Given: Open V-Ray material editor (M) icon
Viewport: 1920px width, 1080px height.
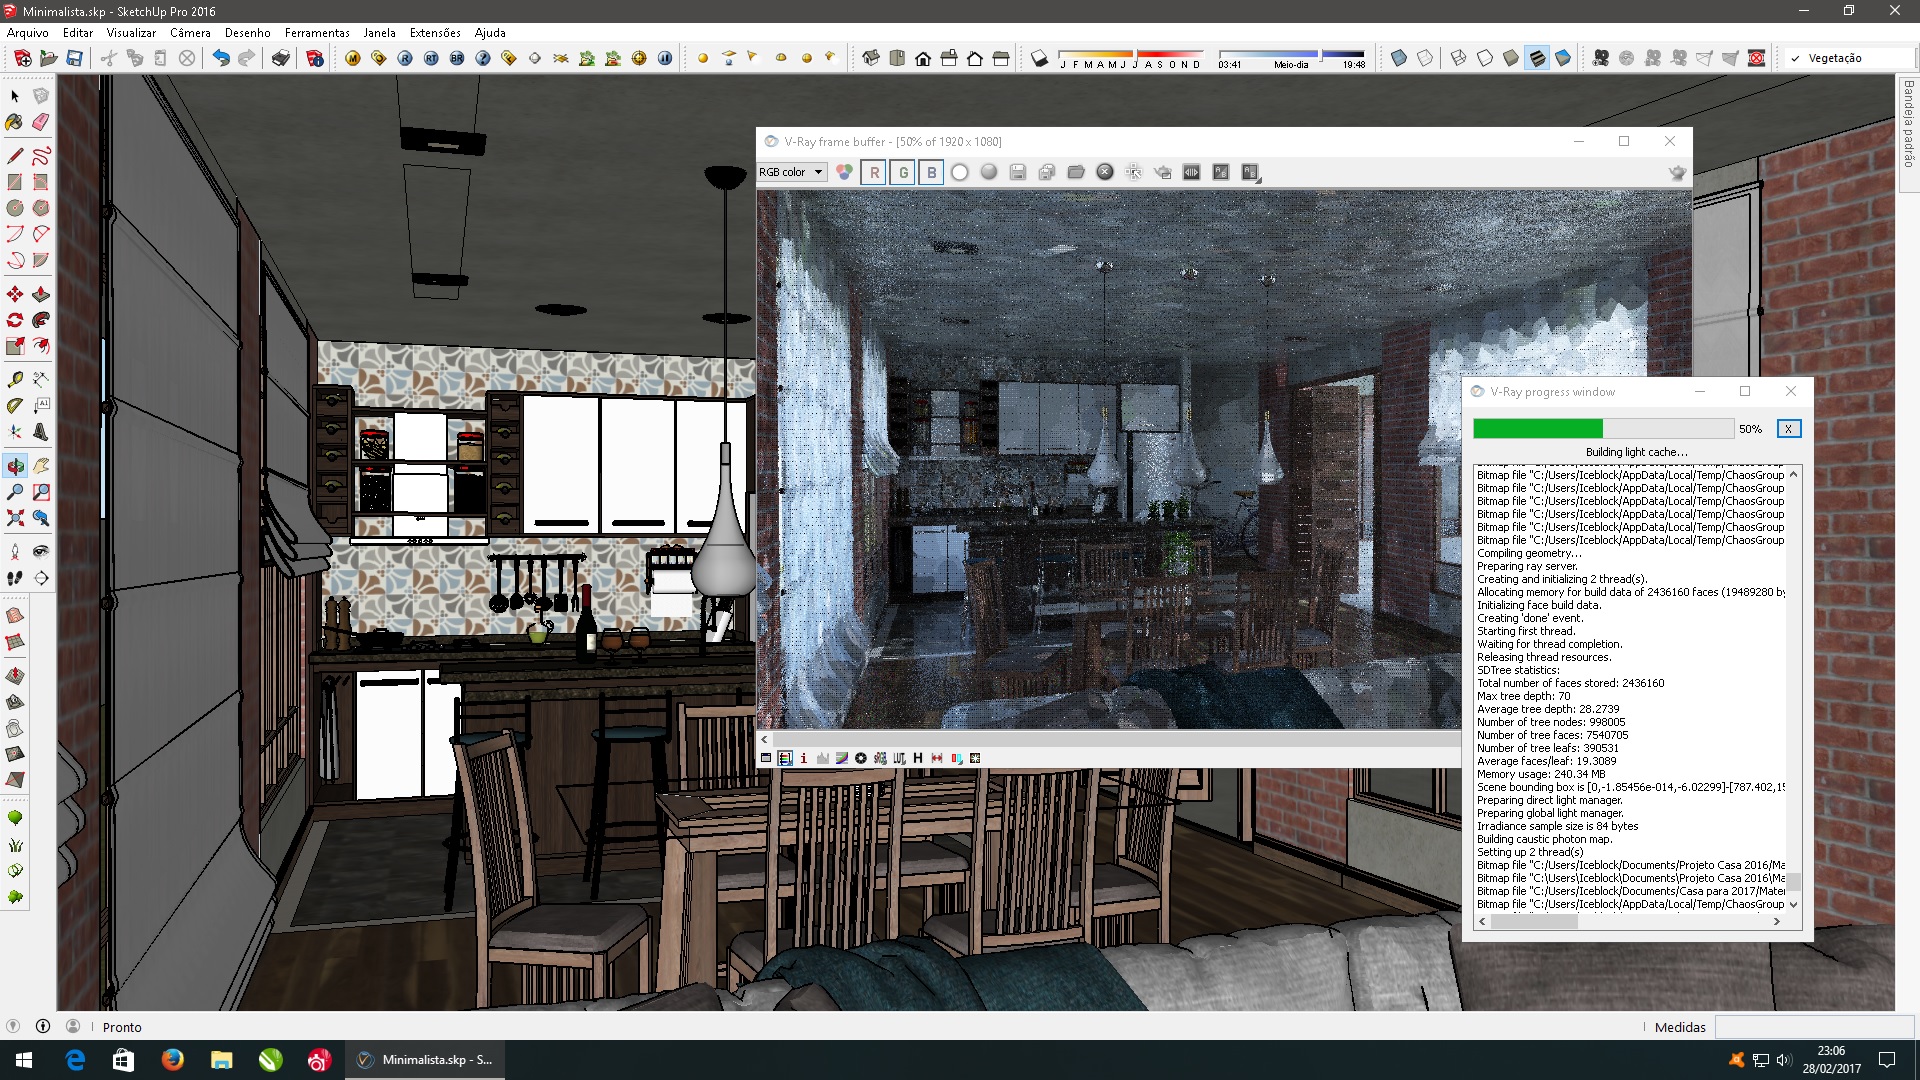Looking at the screenshot, I should pyautogui.click(x=353, y=58).
